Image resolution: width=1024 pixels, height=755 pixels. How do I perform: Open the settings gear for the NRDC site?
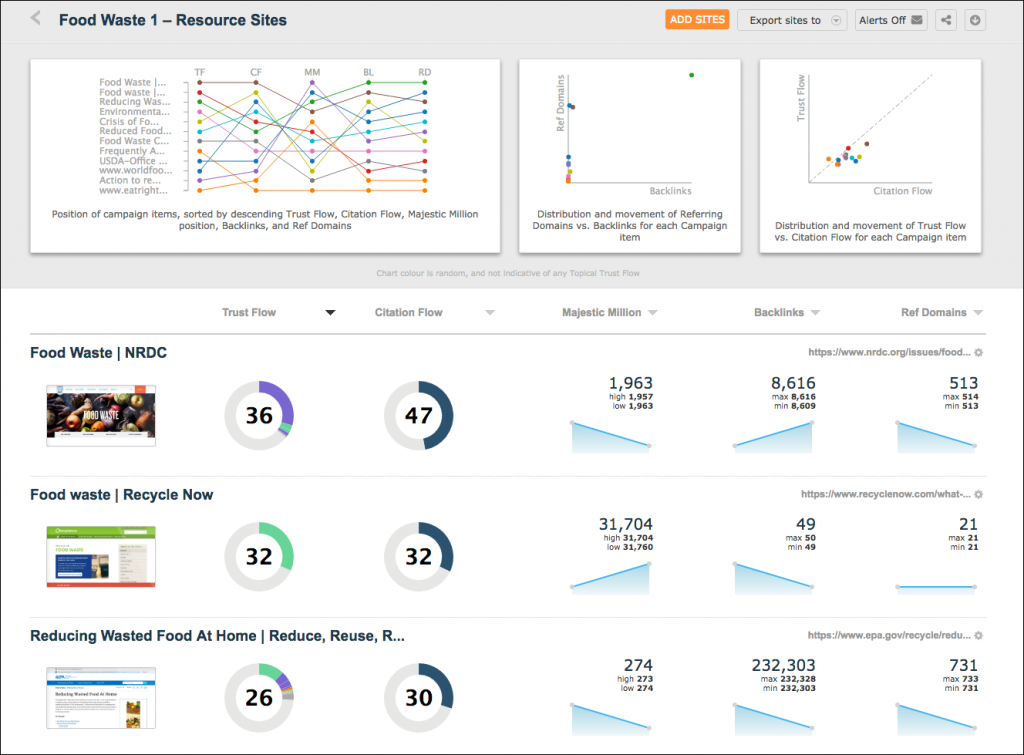(978, 353)
